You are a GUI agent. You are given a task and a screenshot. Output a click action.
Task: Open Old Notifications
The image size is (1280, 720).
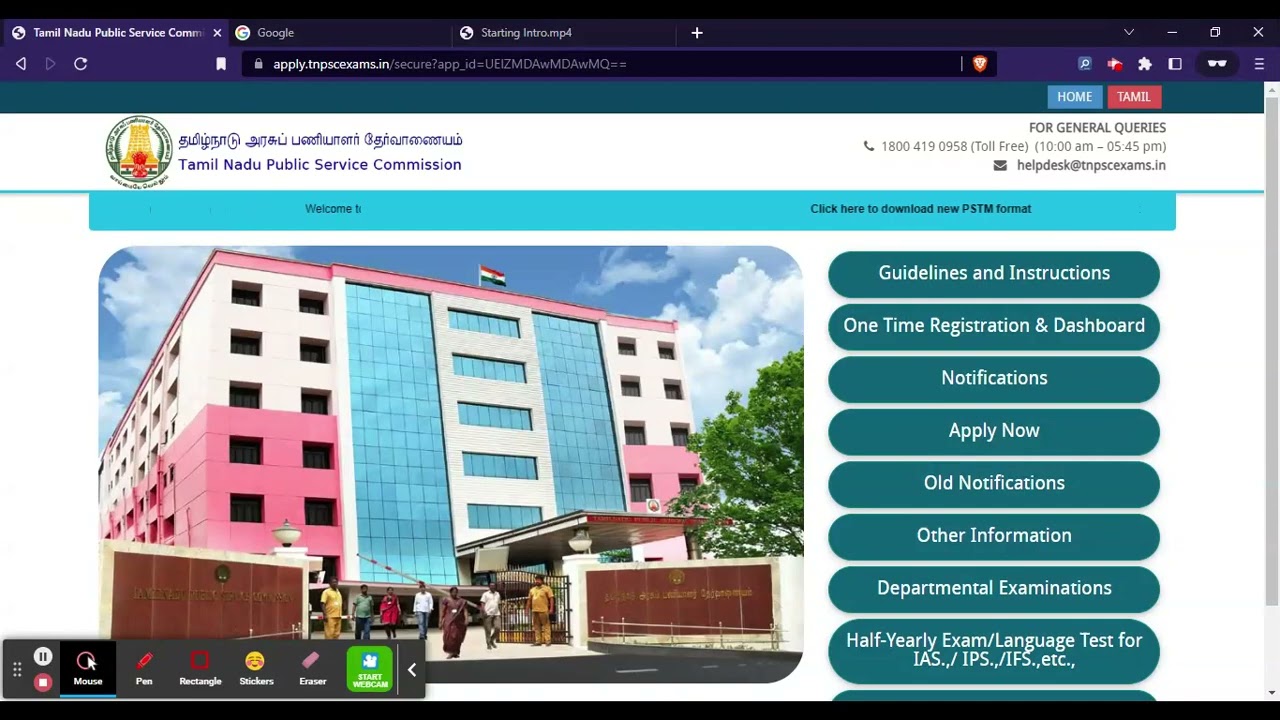pos(994,483)
